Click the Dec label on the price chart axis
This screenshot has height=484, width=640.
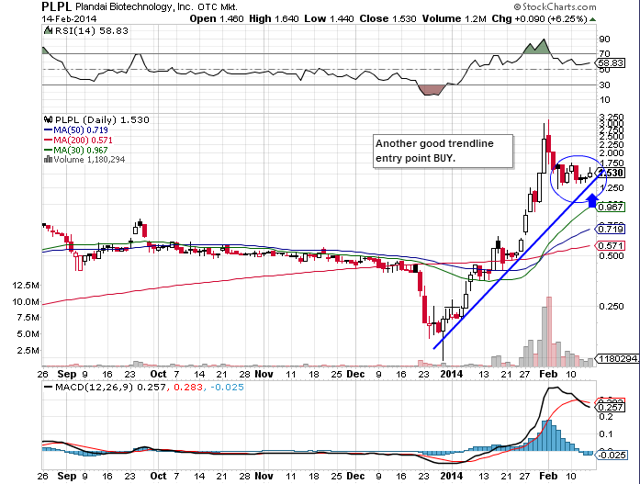[356, 374]
